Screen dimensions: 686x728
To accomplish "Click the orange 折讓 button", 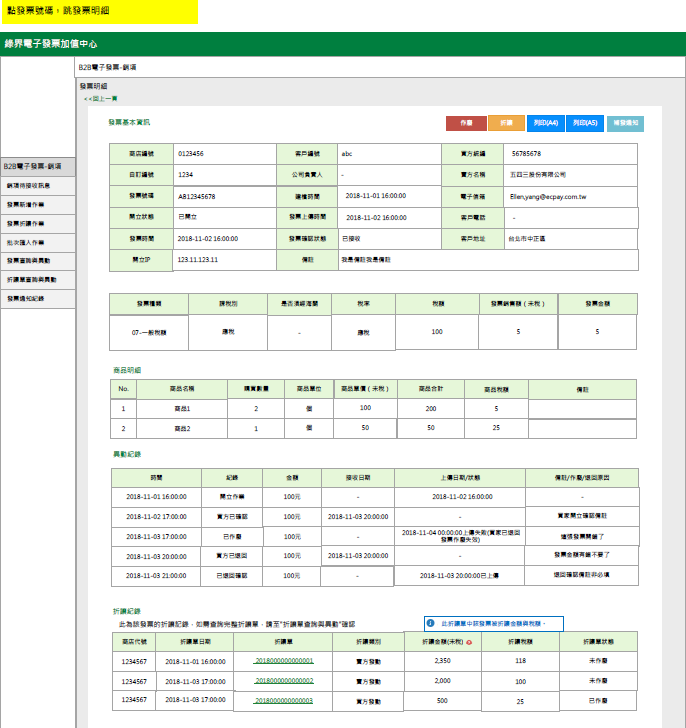I will [506, 123].
